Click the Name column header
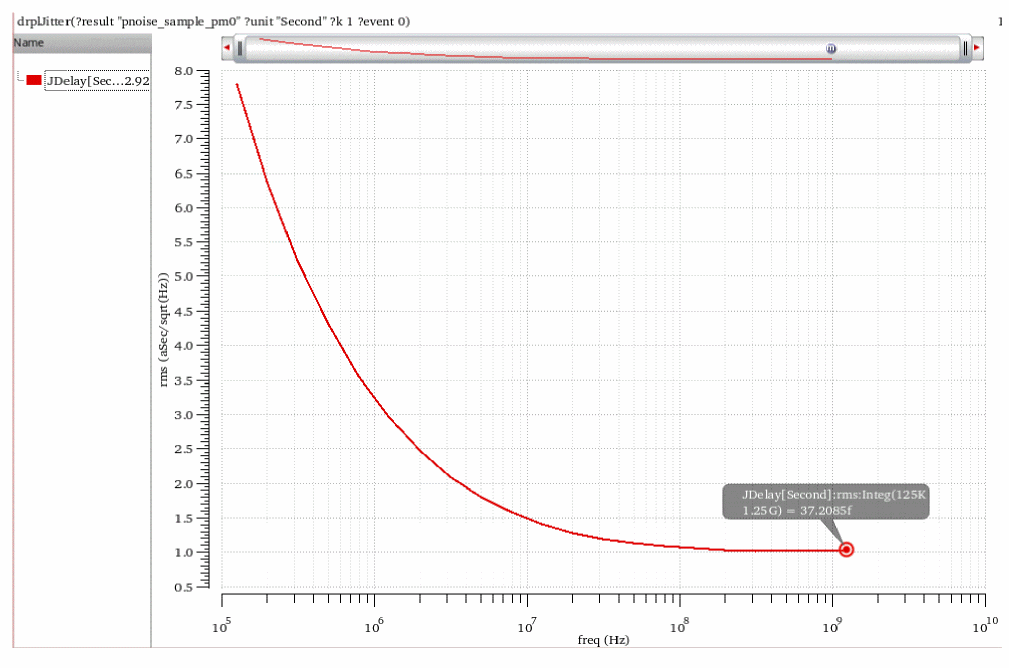This screenshot has height=668, width=1009. [x=82, y=43]
